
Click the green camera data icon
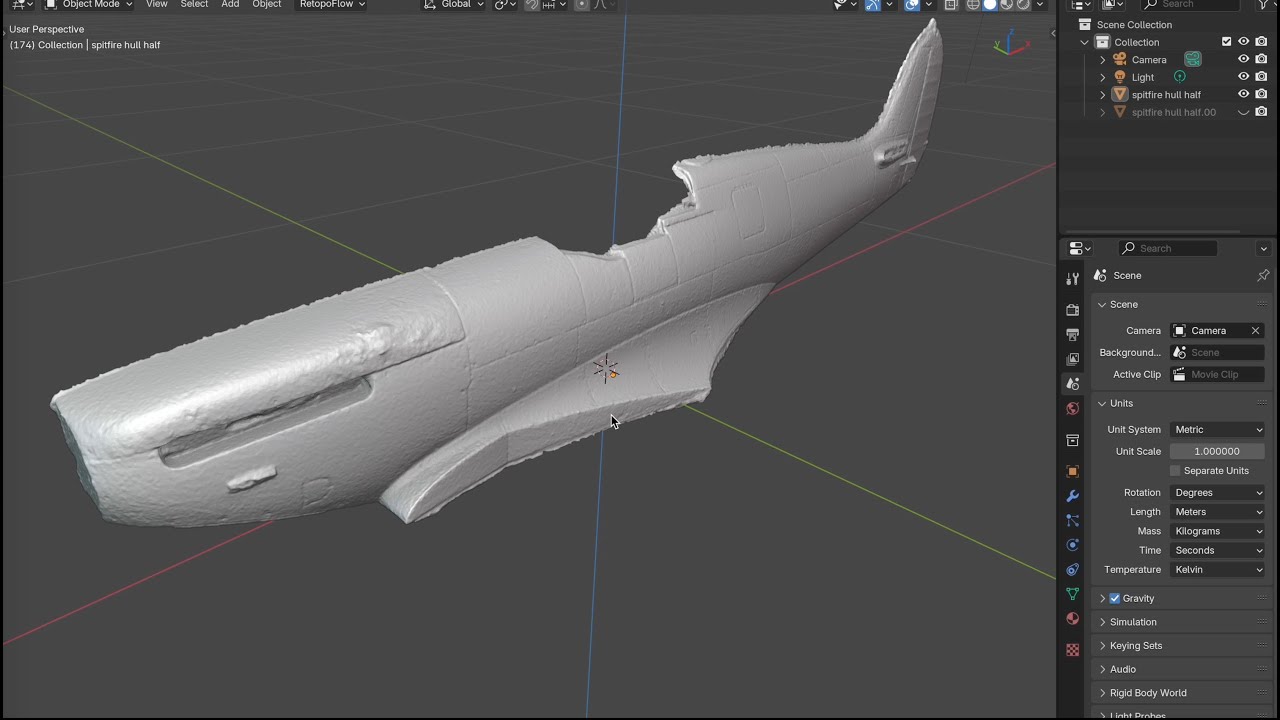tap(1192, 59)
